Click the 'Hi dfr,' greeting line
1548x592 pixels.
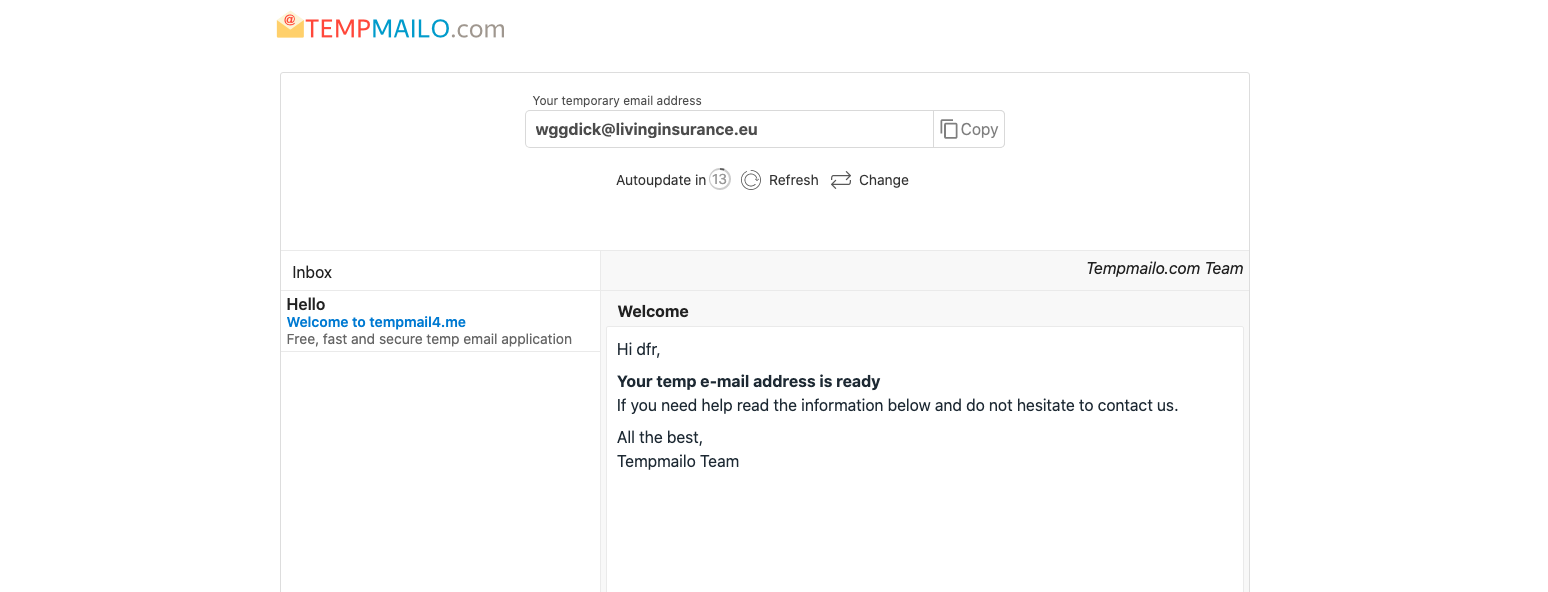point(639,349)
